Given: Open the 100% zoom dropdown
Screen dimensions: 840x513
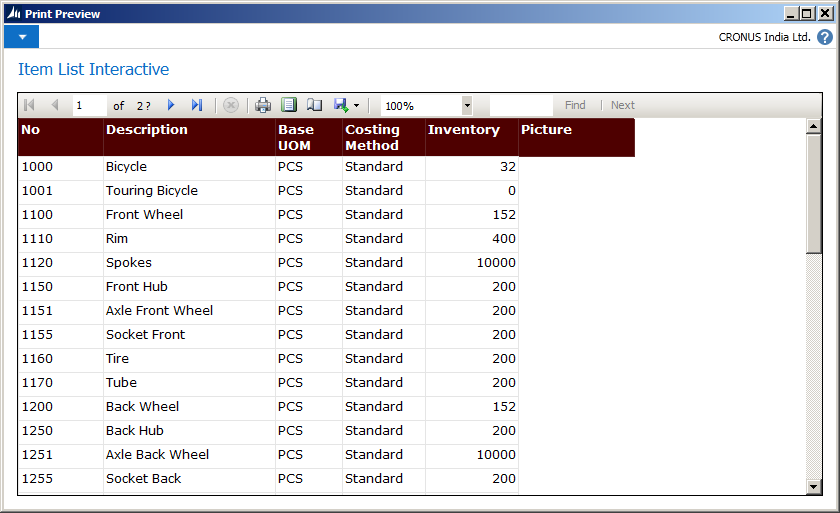Looking at the screenshot, I should point(467,105).
